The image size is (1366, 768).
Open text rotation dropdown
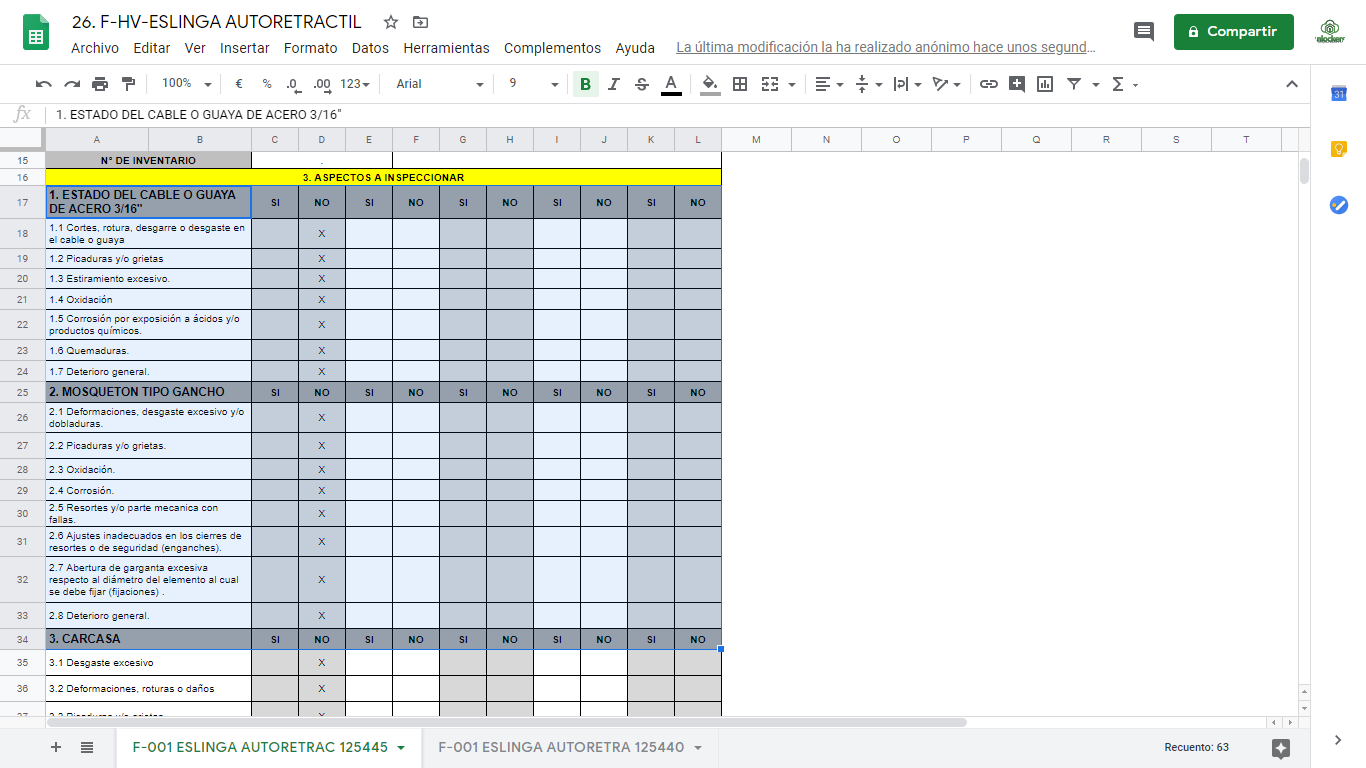(946, 84)
